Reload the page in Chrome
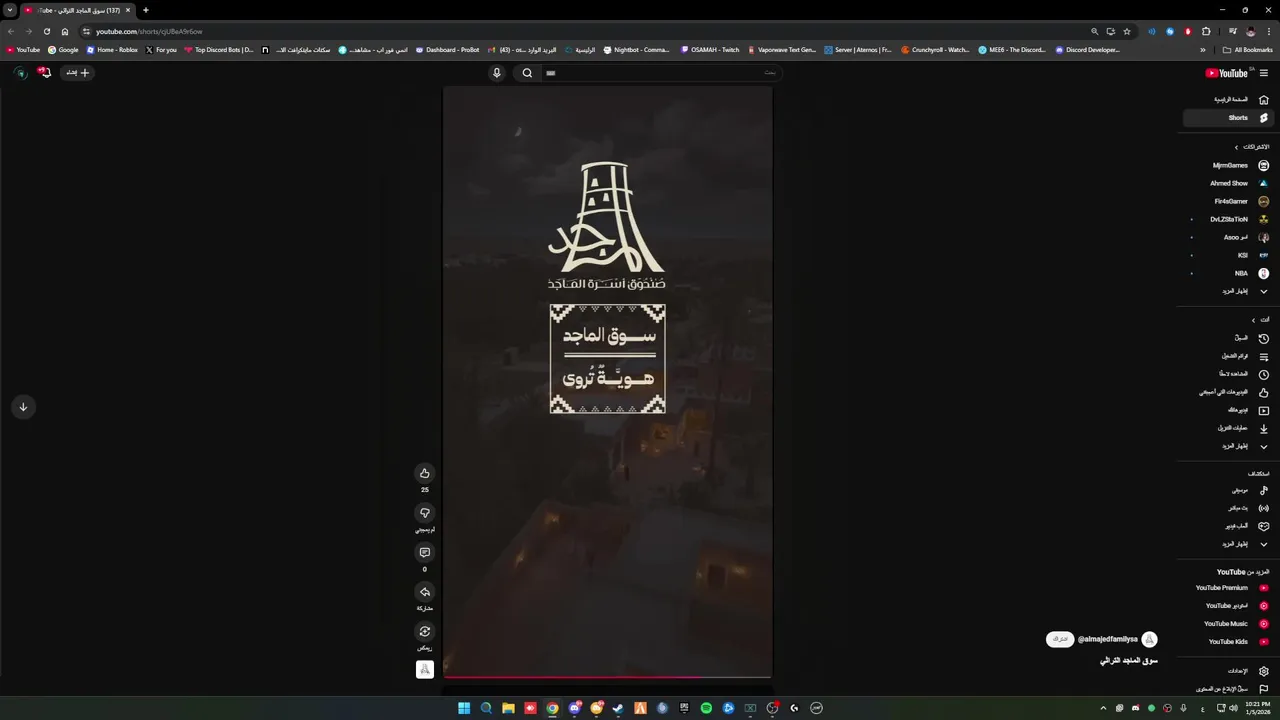The width and height of the screenshot is (1280, 720). tap(46, 31)
